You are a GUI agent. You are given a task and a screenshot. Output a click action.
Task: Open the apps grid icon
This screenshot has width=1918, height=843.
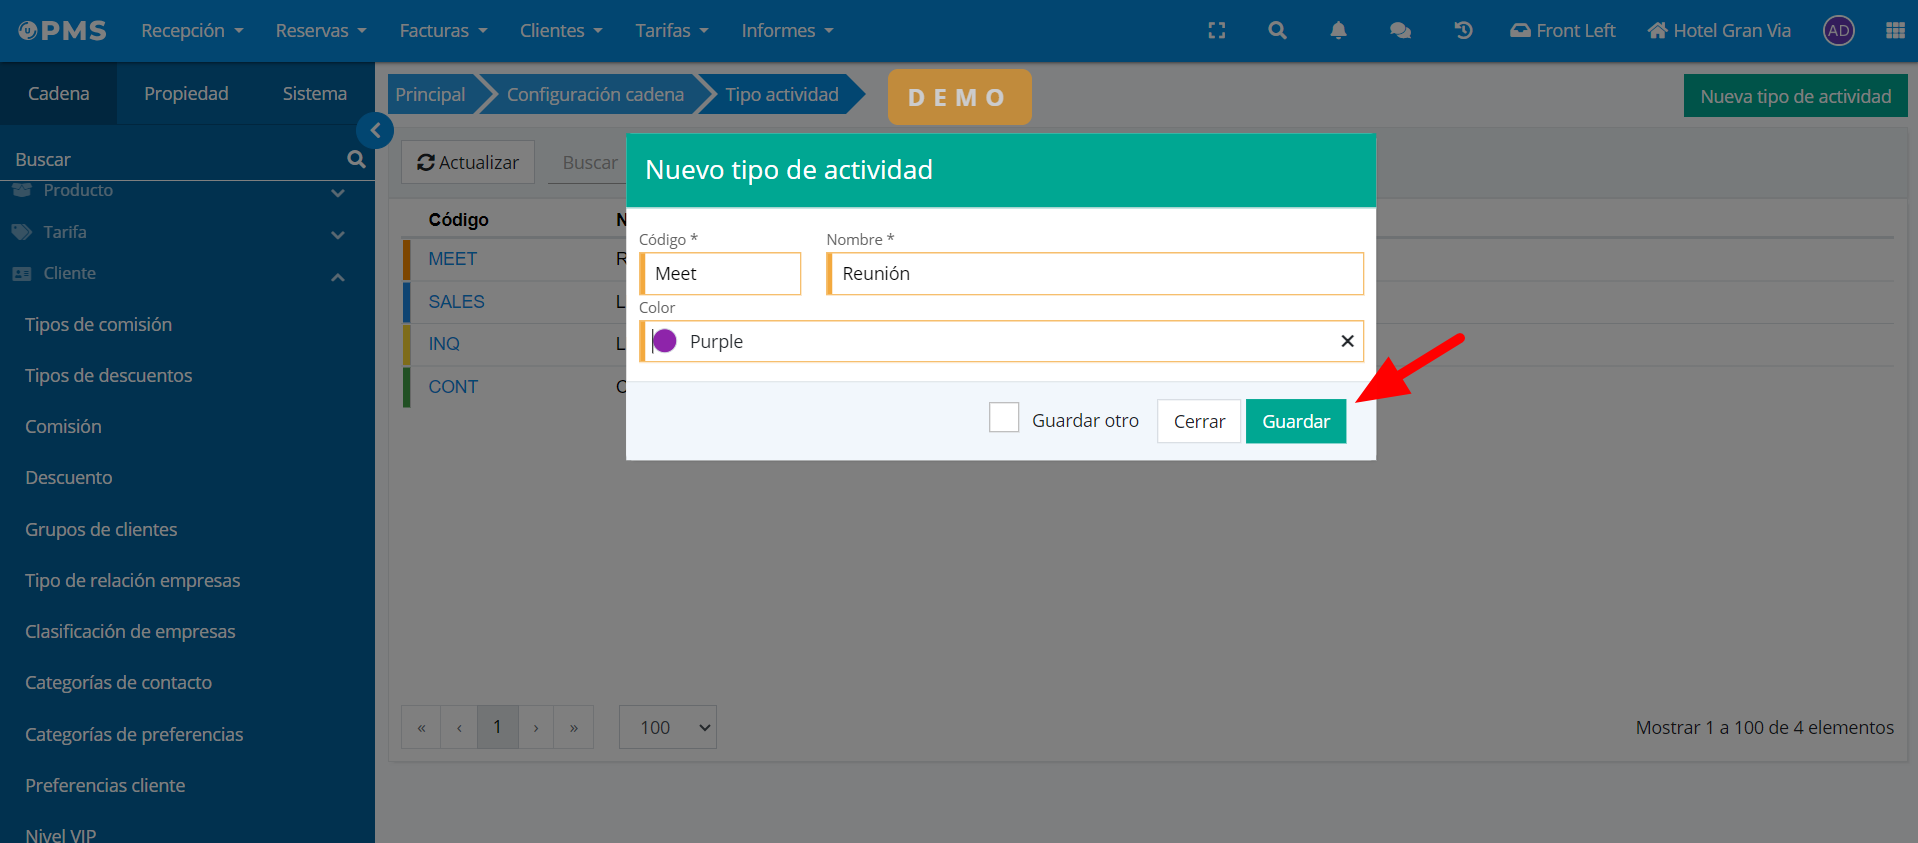click(1894, 31)
